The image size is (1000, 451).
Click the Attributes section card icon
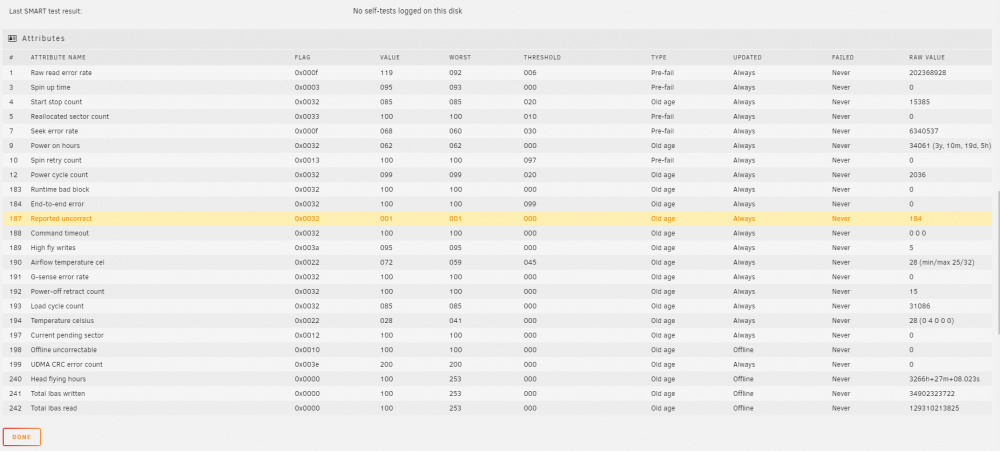pyautogui.click(x=12, y=38)
